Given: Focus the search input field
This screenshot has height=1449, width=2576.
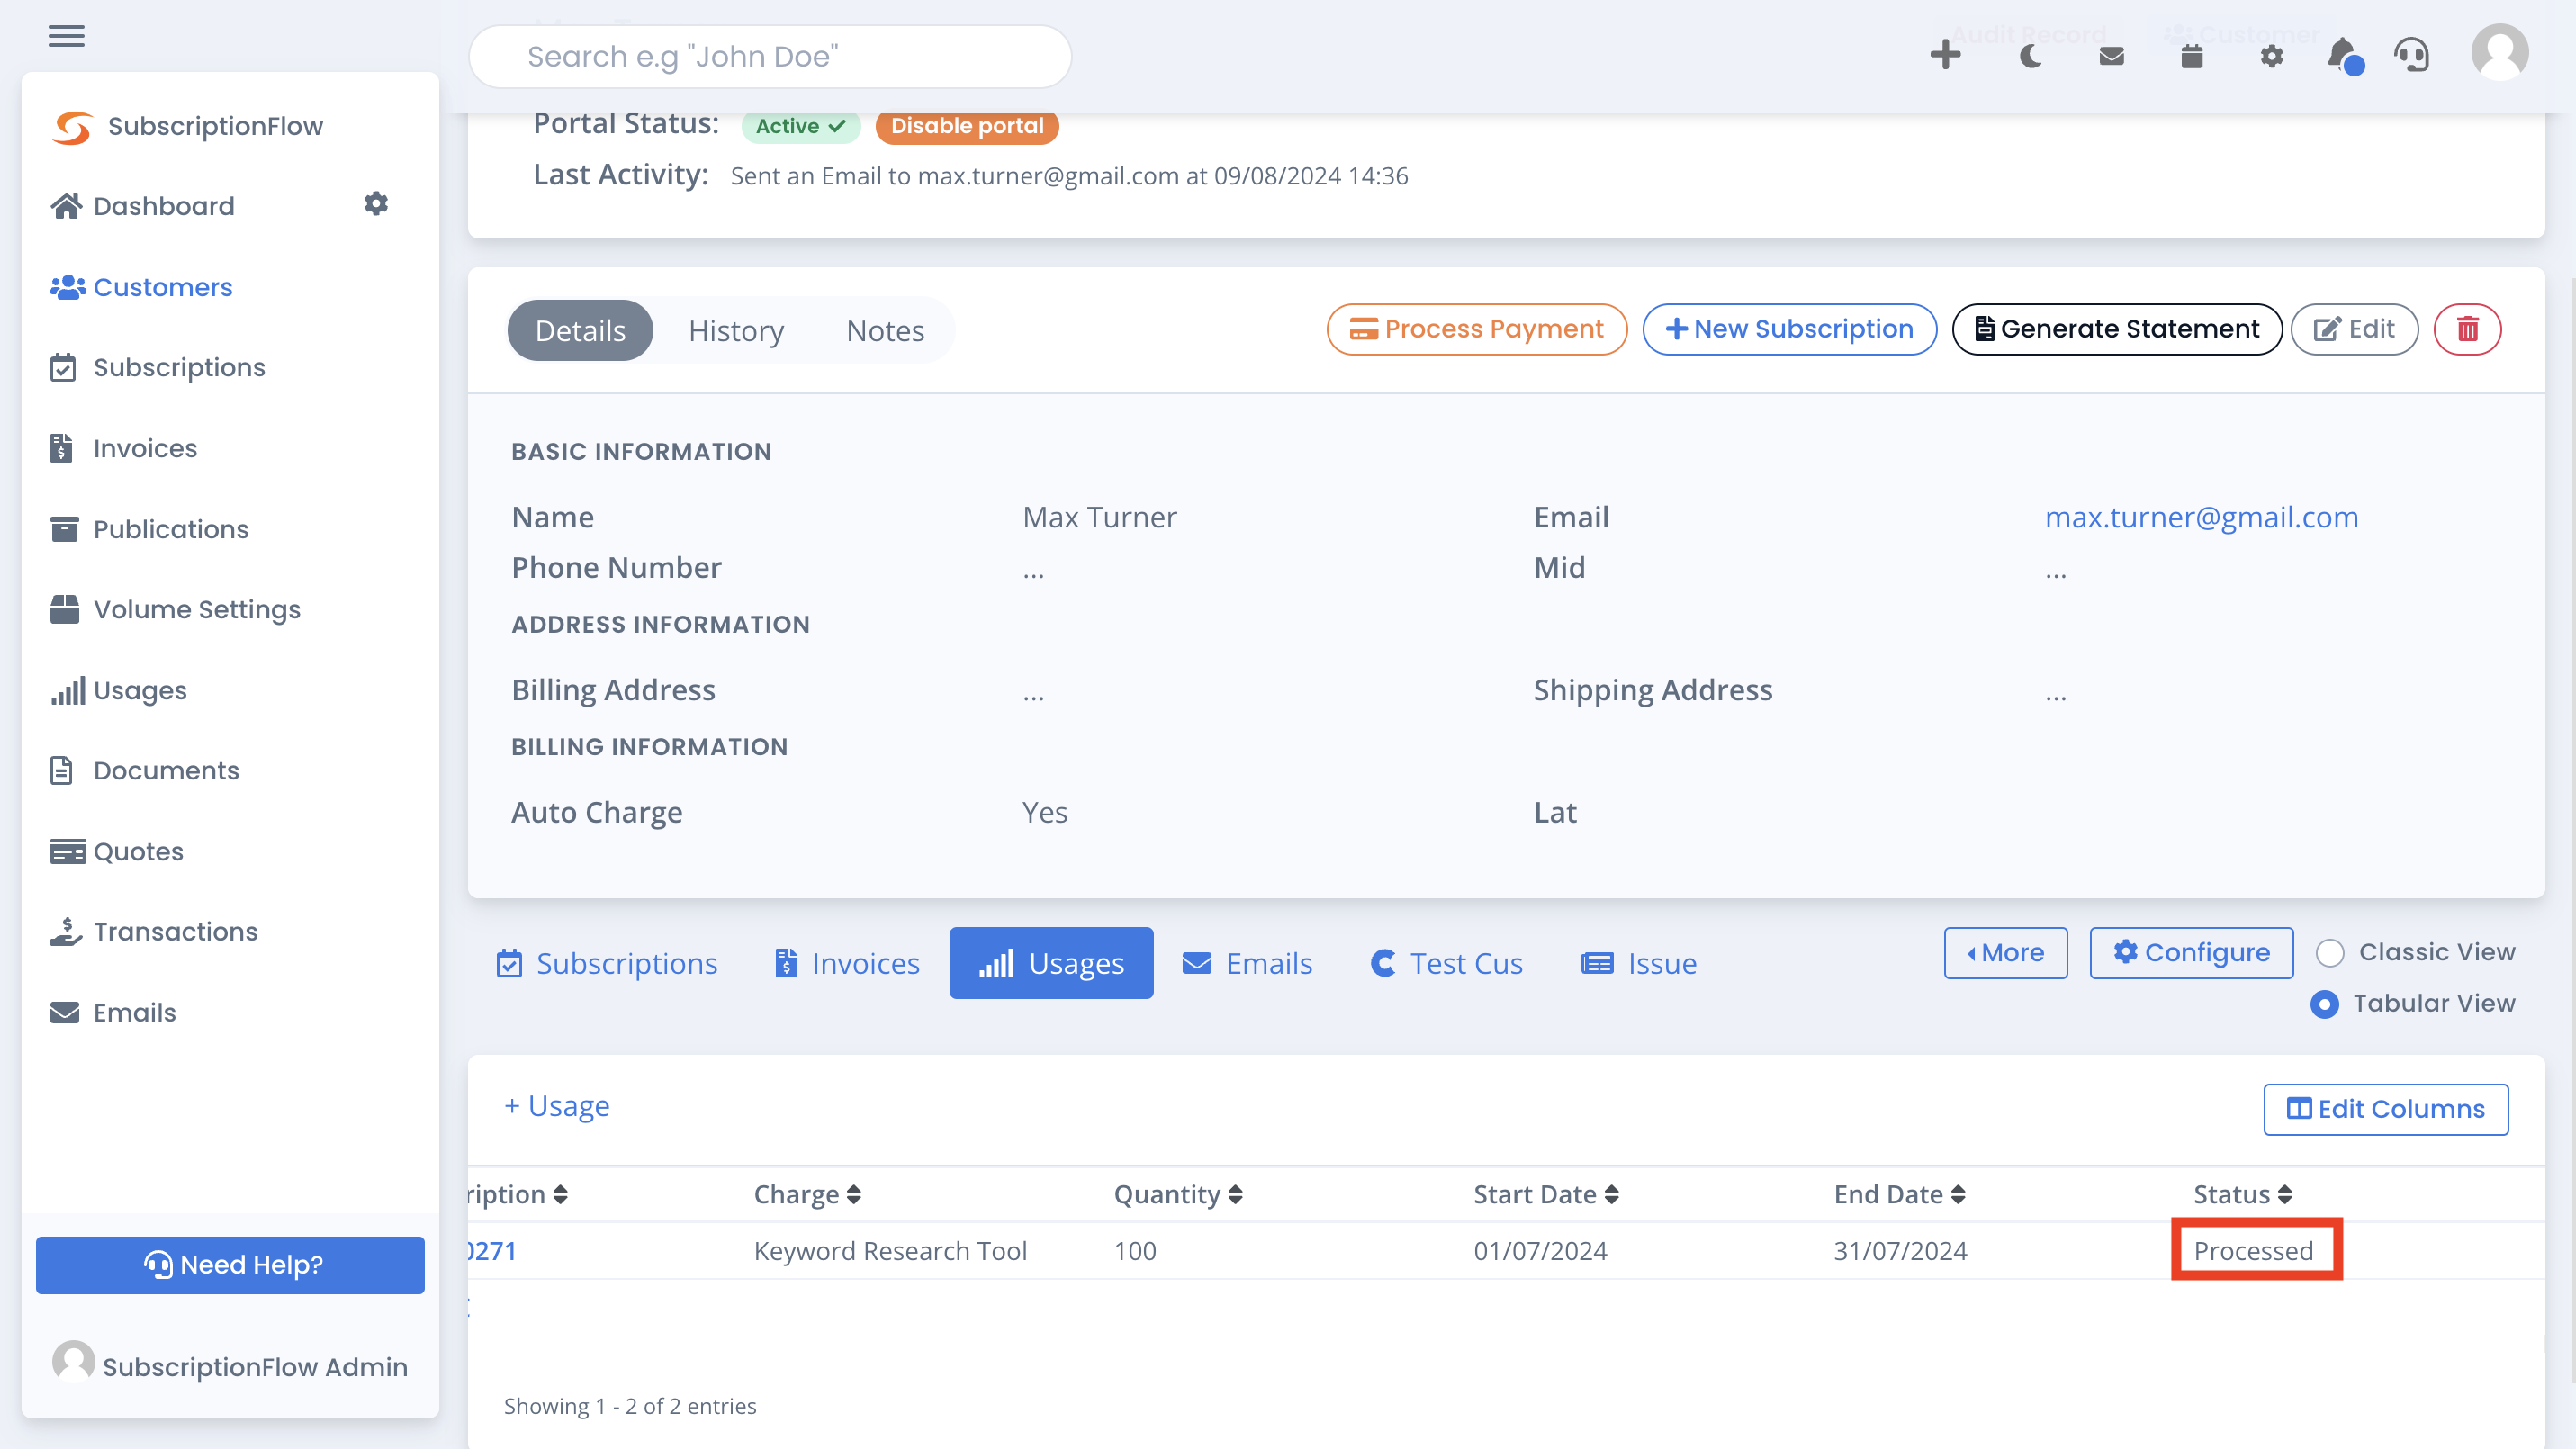Looking at the screenshot, I should point(770,57).
